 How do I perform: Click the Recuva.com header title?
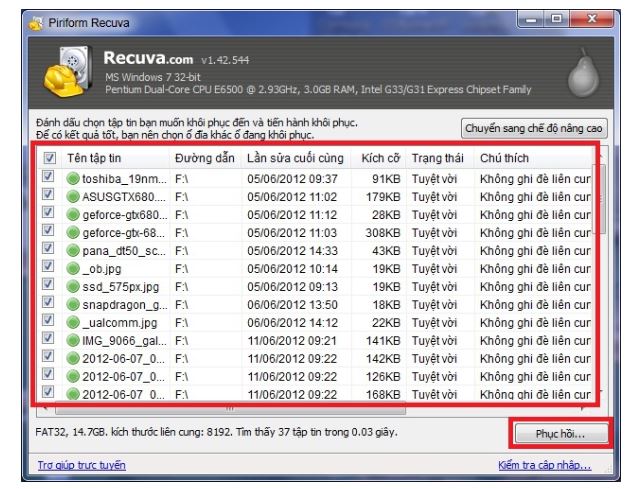coord(148,58)
